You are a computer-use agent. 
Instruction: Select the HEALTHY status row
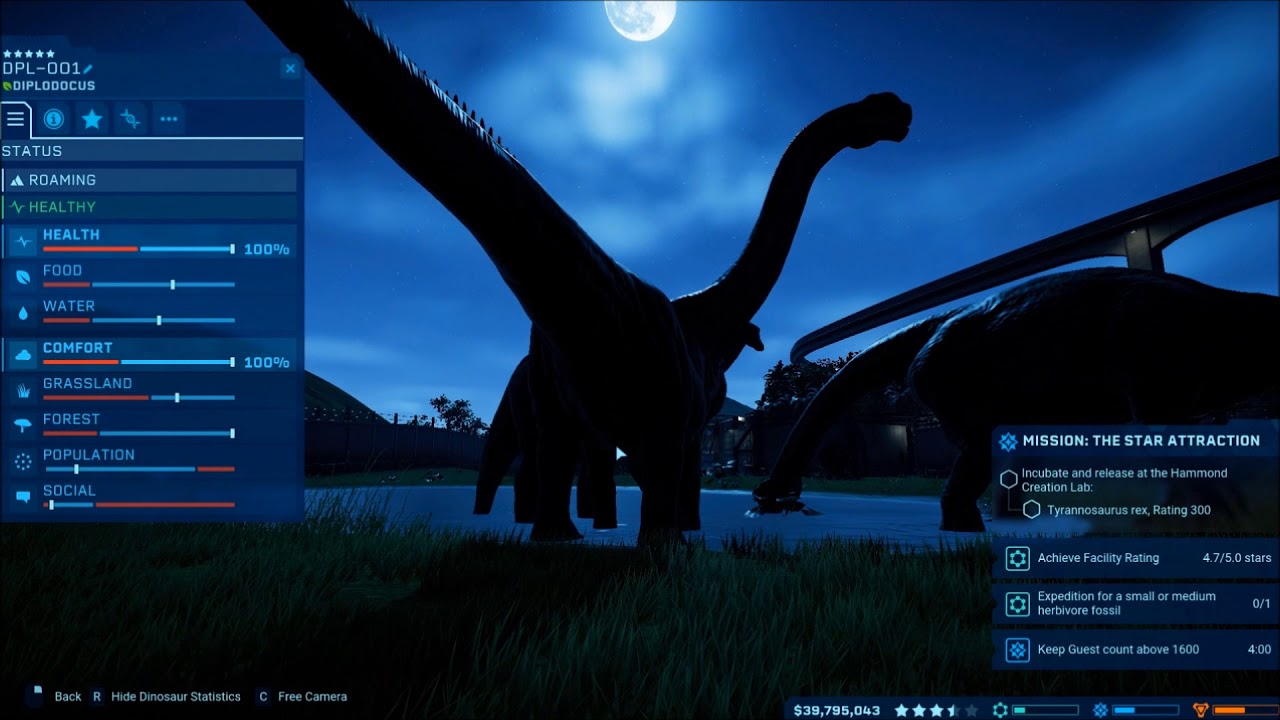pyautogui.click(x=150, y=207)
